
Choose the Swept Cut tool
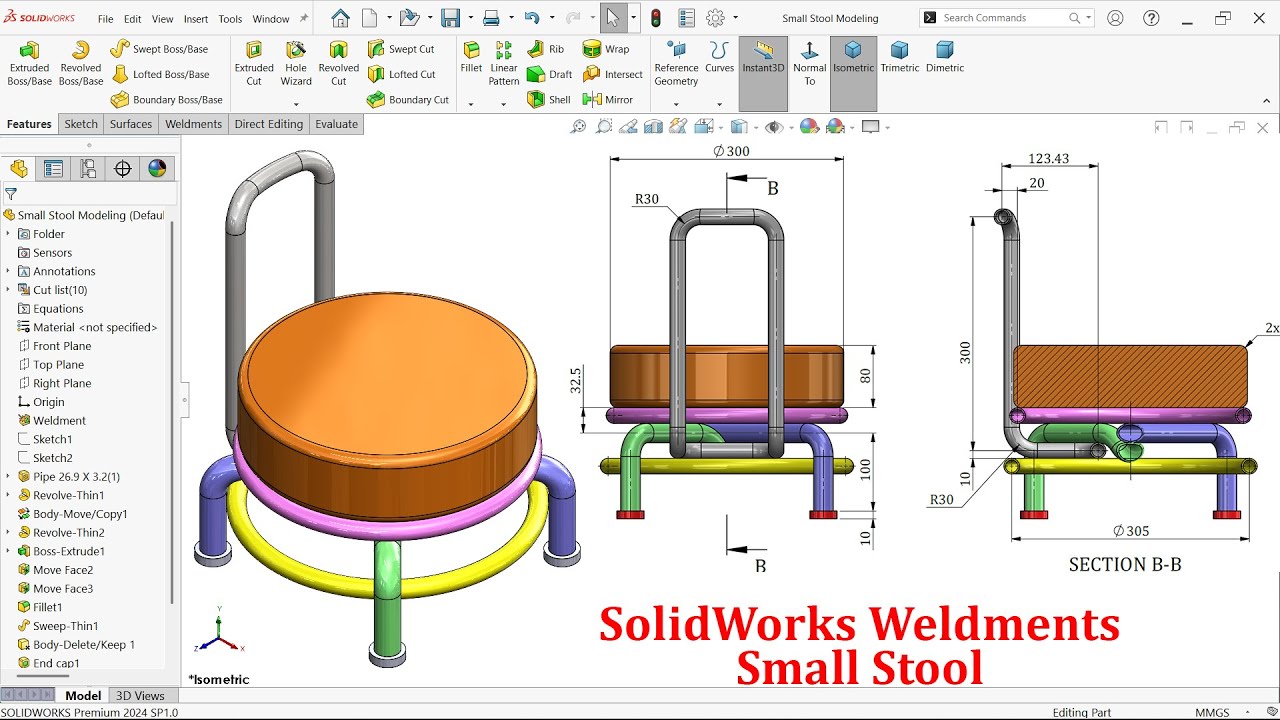pyautogui.click(x=400, y=49)
